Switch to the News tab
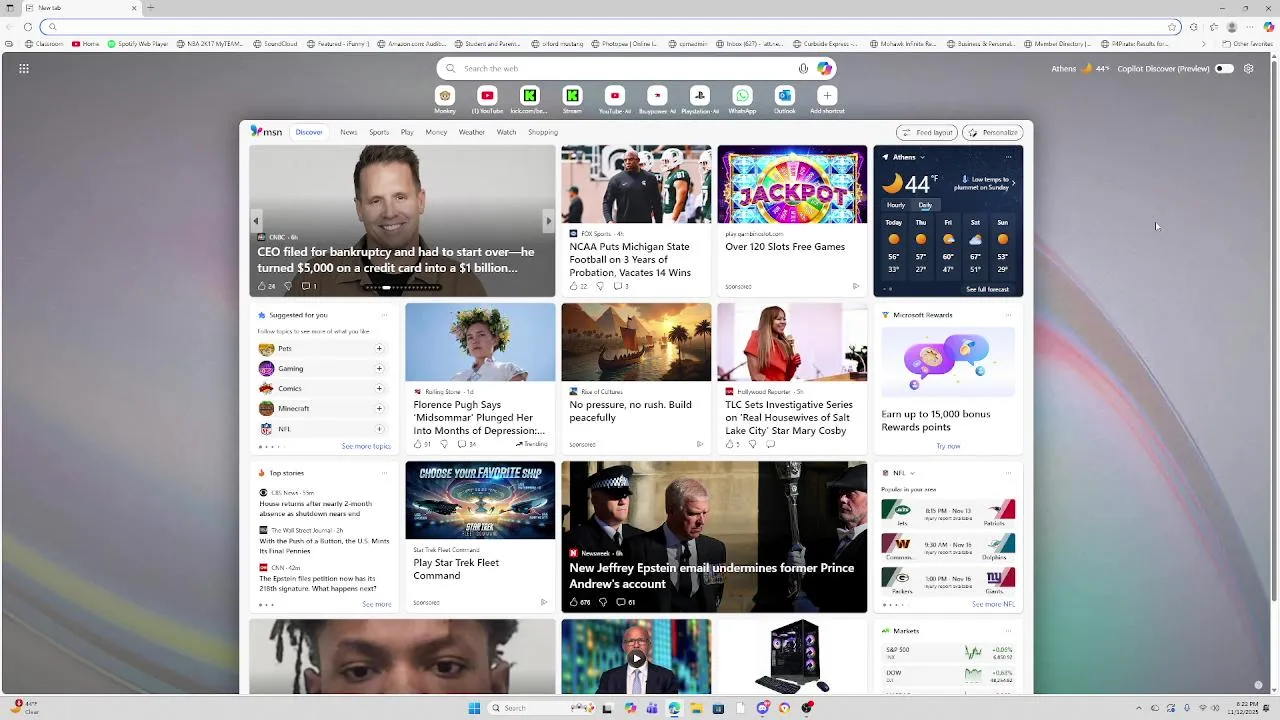 (x=348, y=132)
